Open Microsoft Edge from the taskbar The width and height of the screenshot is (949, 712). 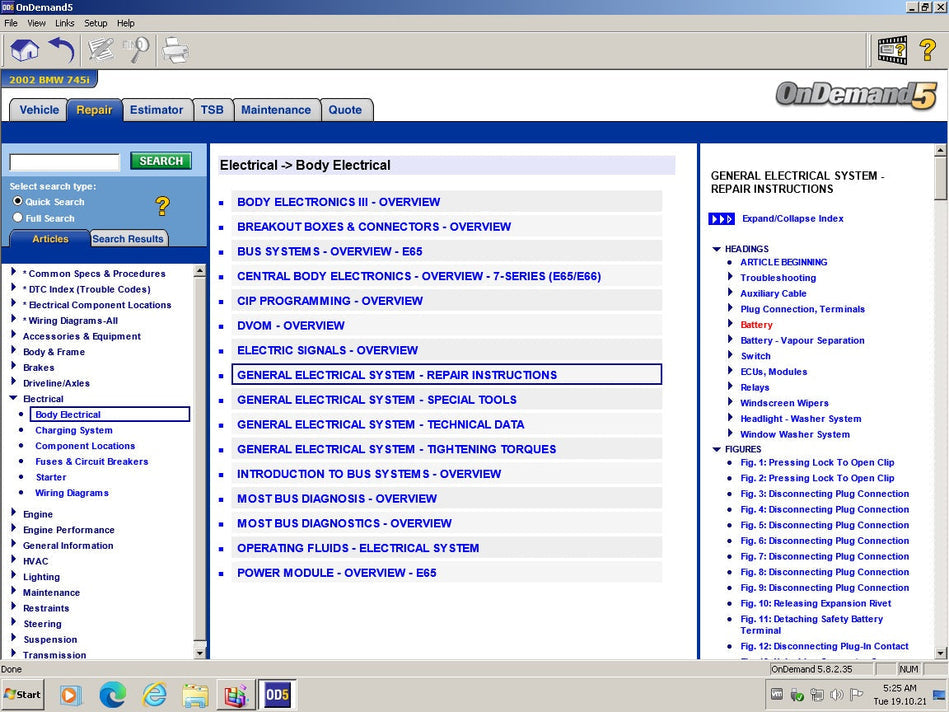tap(112, 694)
